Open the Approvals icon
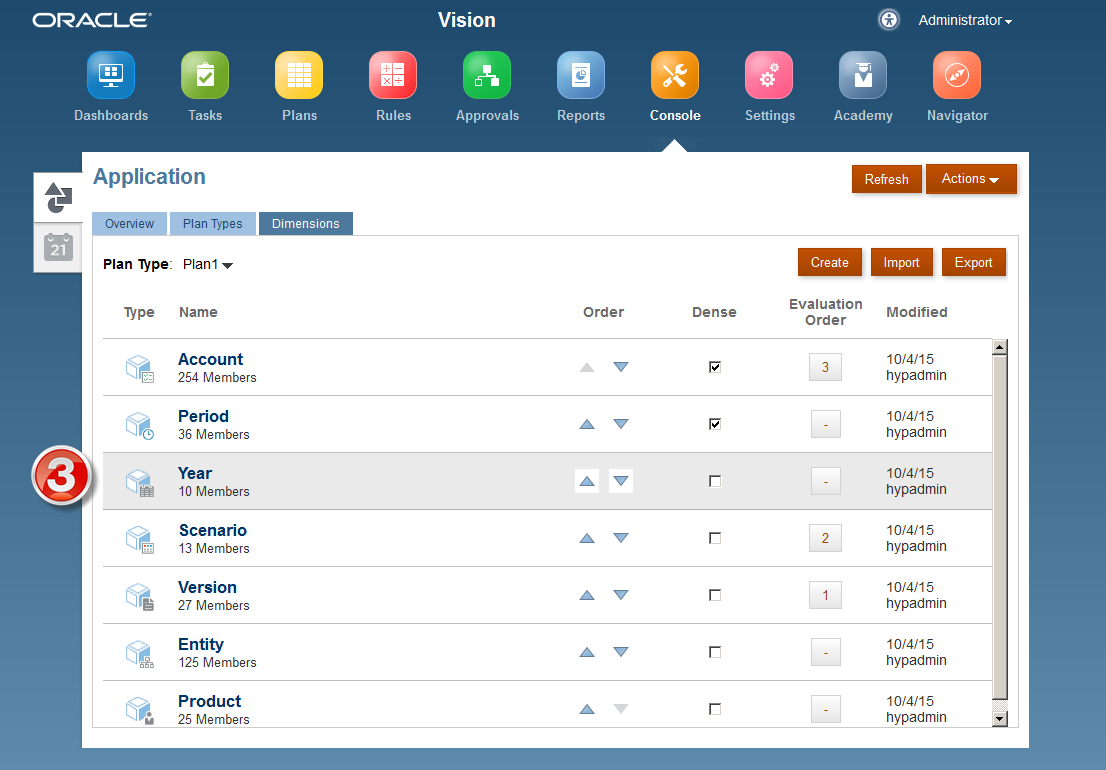The width and height of the screenshot is (1106, 770). coord(487,75)
